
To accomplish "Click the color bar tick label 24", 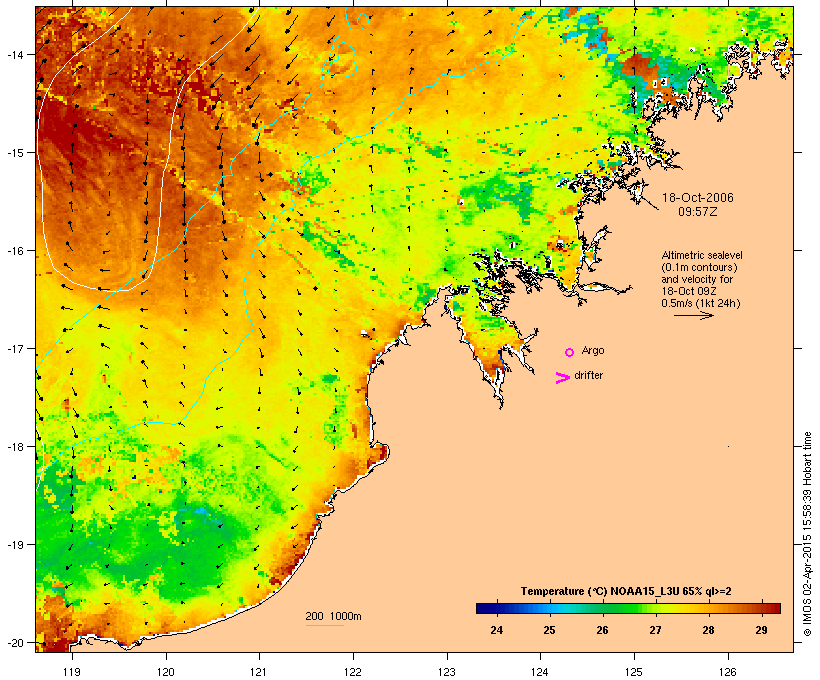I will (x=496, y=630).
